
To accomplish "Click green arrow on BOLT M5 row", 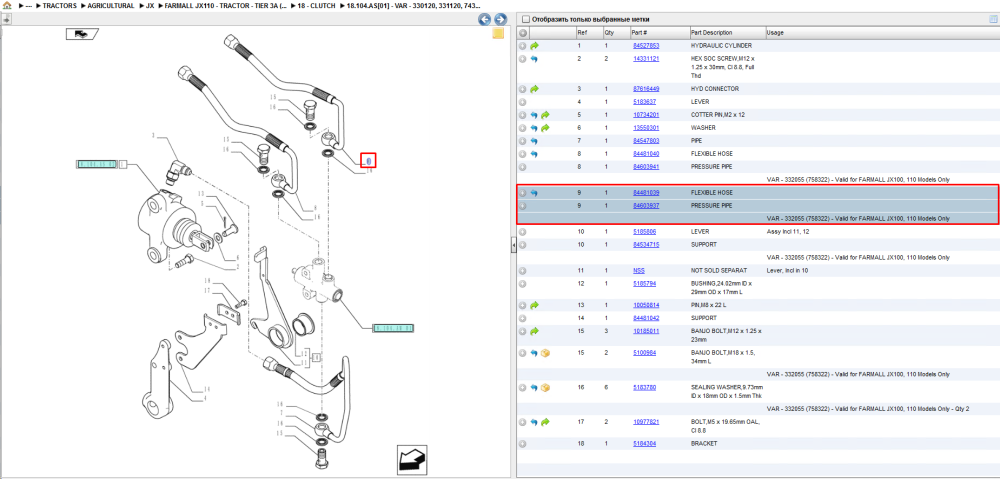I will tap(545, 422).
